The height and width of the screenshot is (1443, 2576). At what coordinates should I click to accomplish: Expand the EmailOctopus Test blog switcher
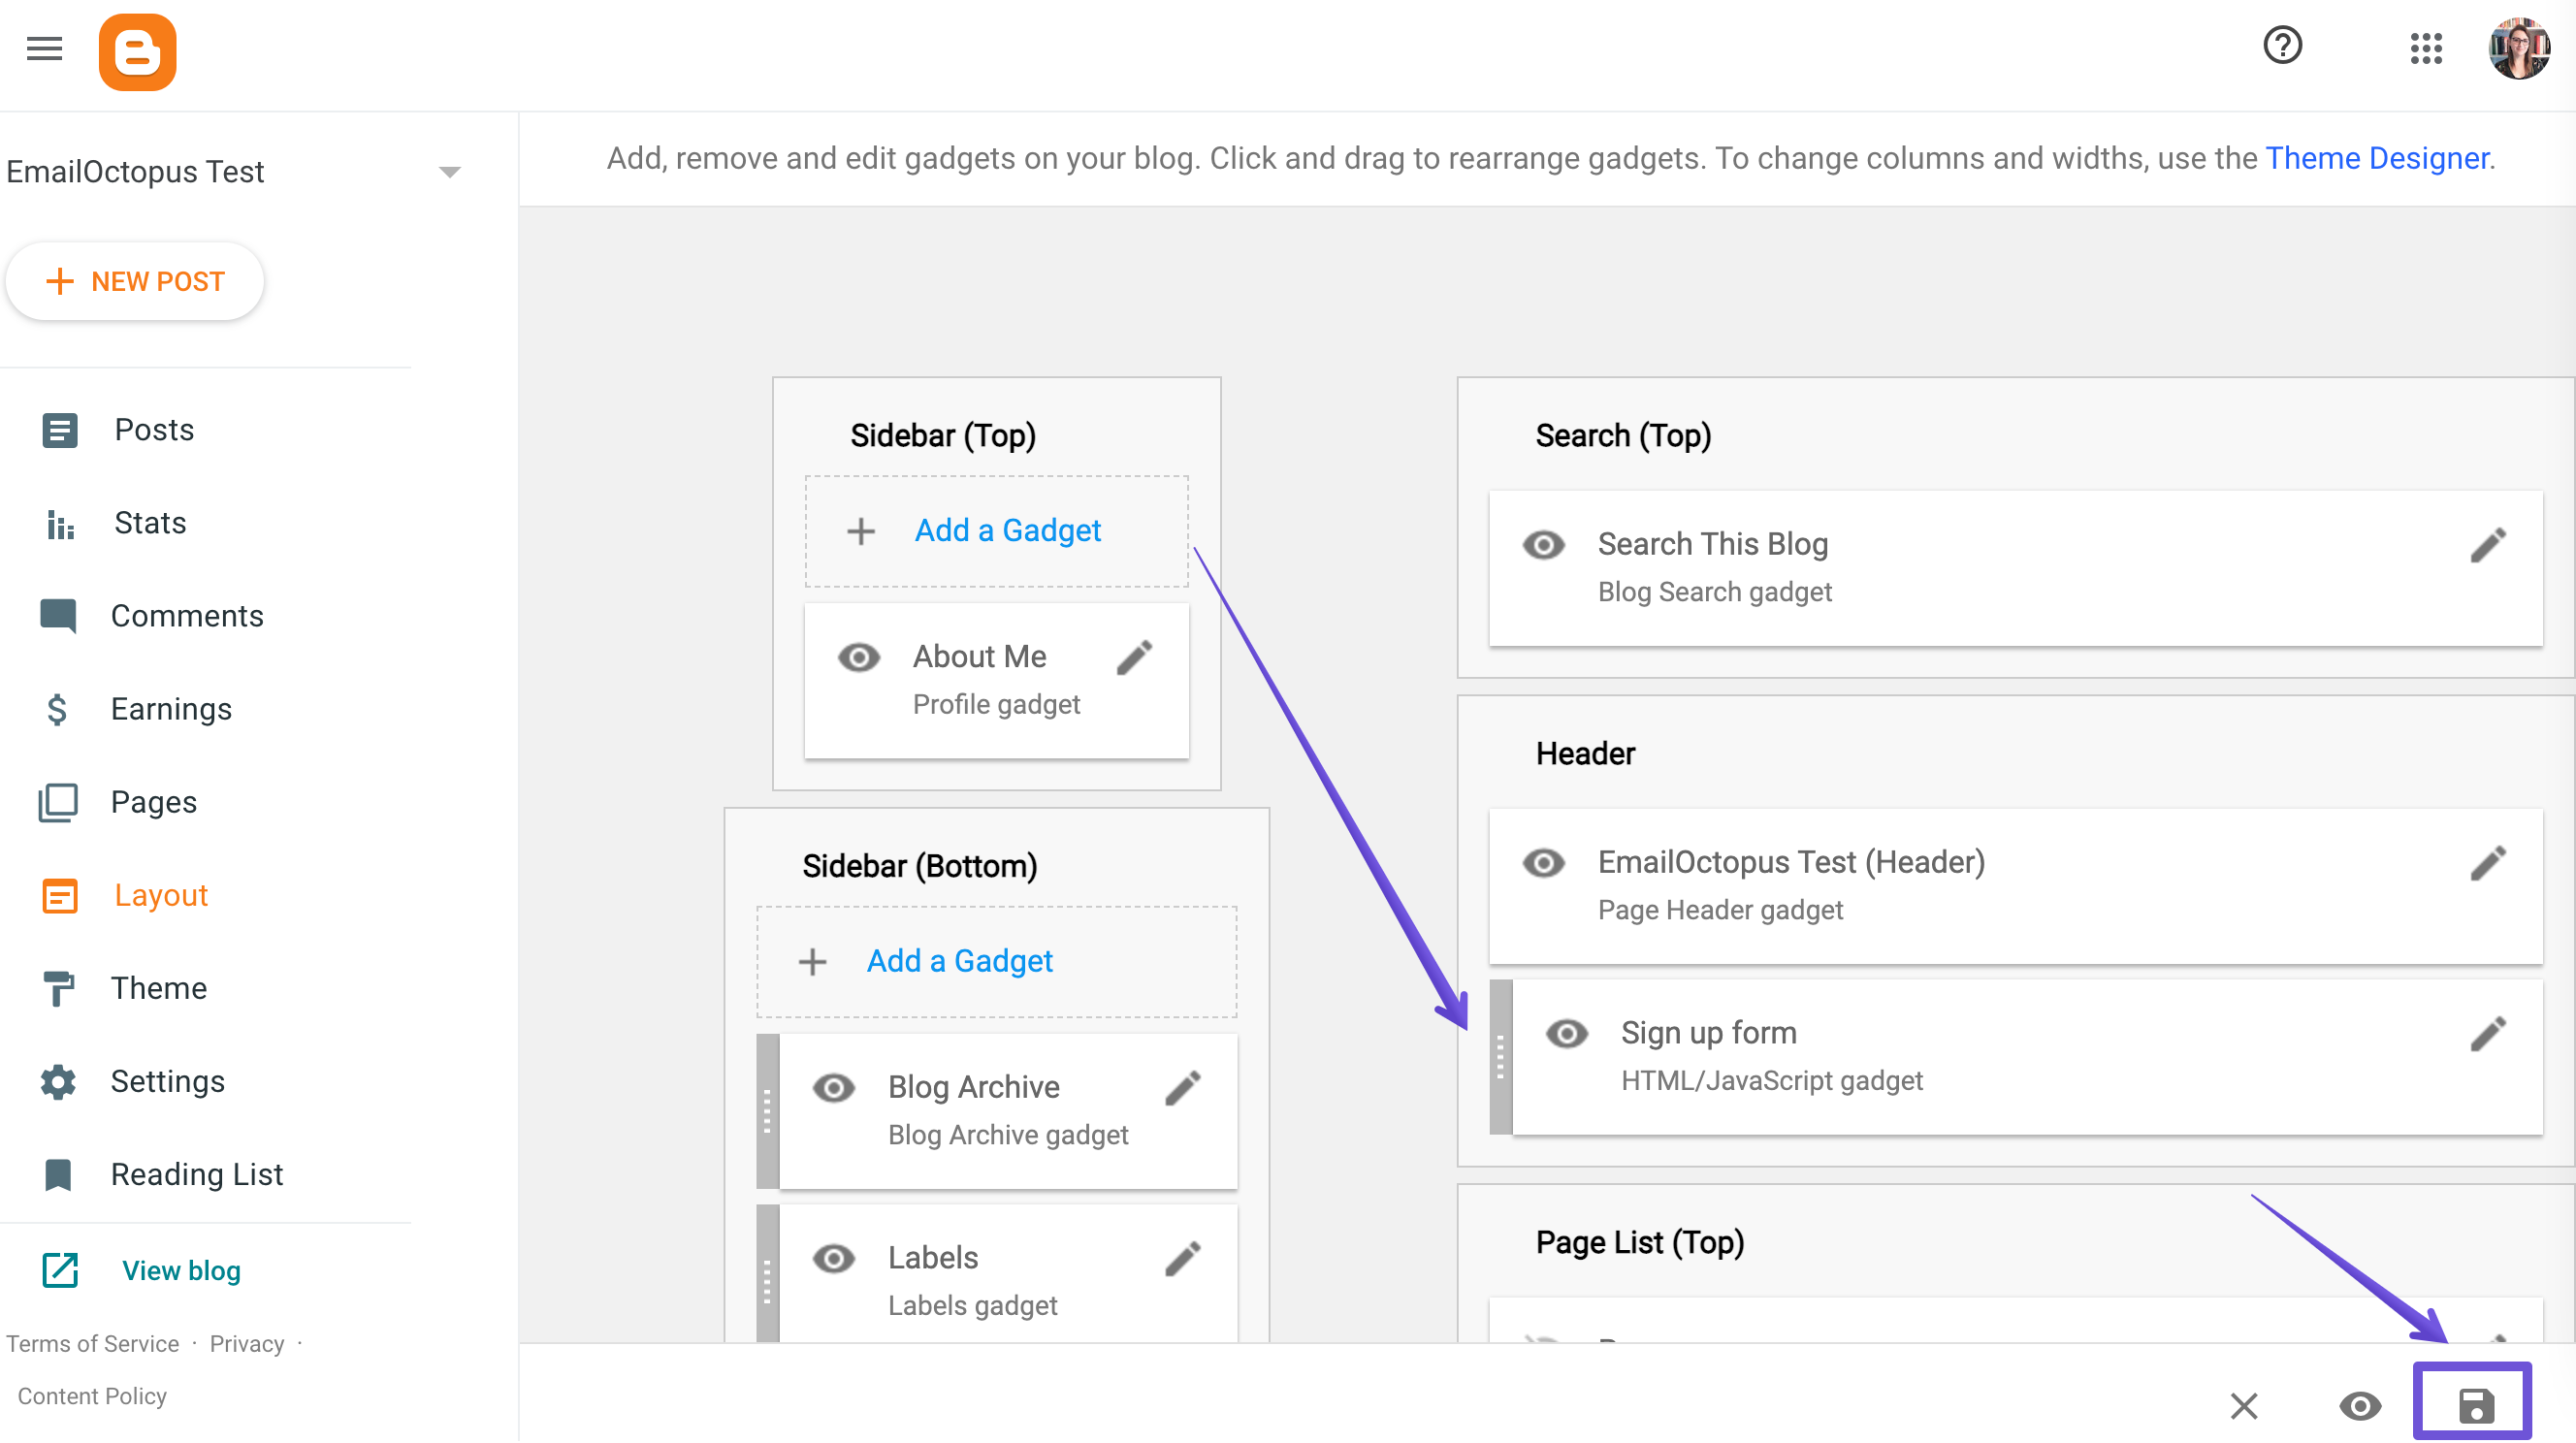tap(451, 171)
